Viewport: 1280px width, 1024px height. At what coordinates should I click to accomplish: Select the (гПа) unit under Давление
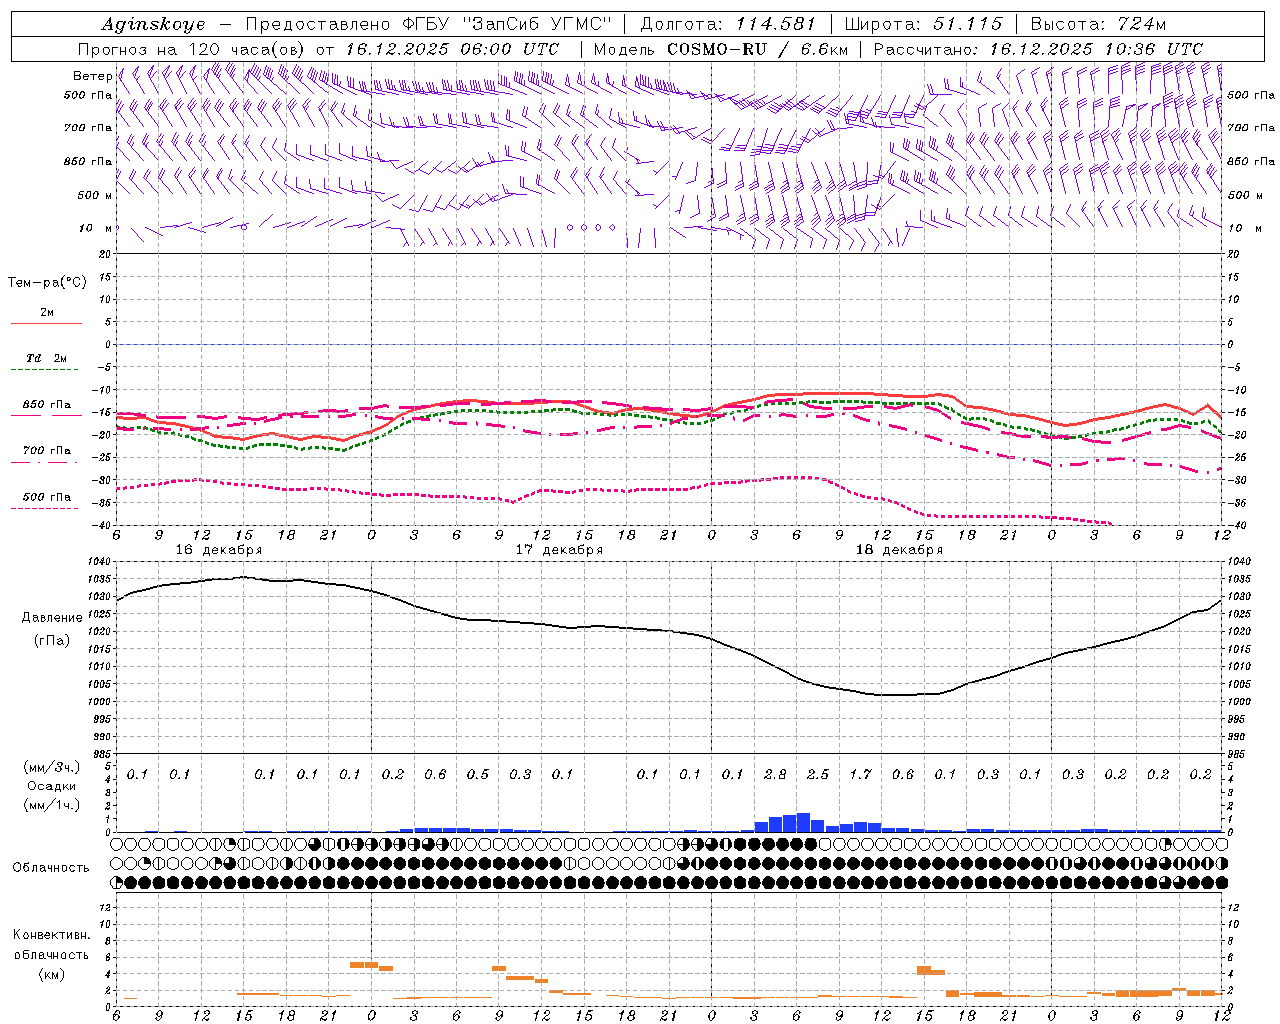click(x=51, y=640)
